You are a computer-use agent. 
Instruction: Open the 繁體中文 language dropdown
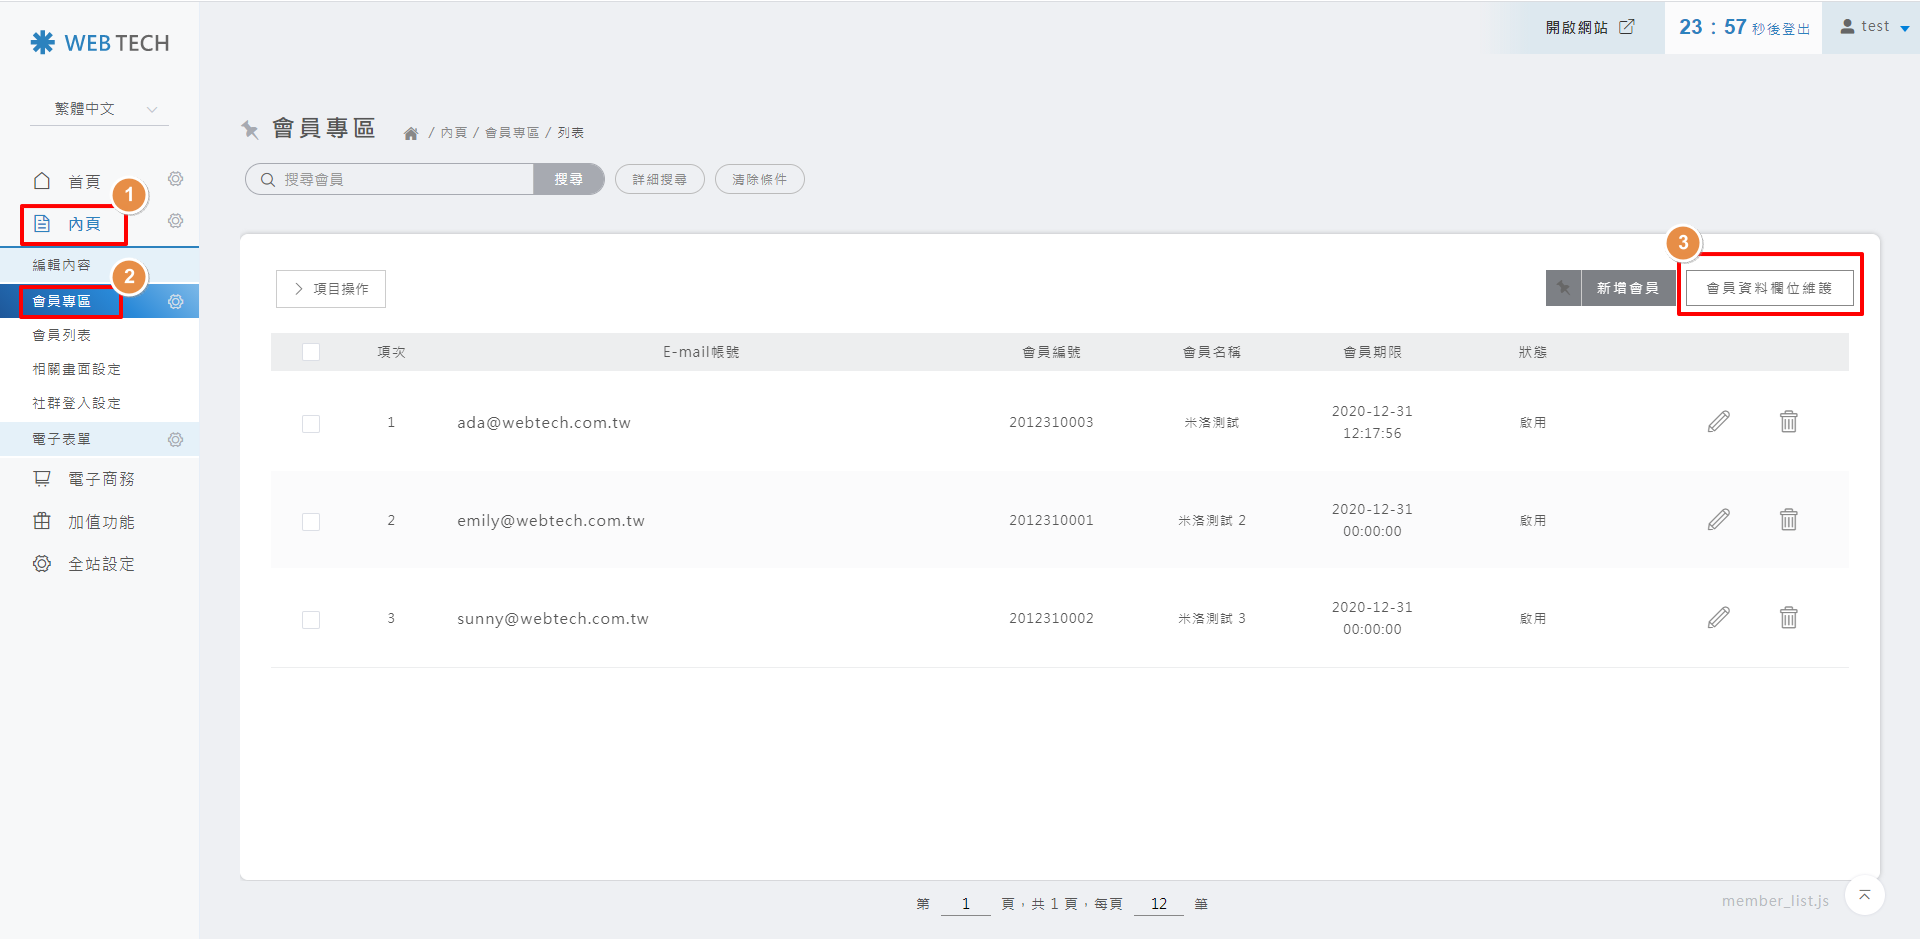tap(99, 109)
